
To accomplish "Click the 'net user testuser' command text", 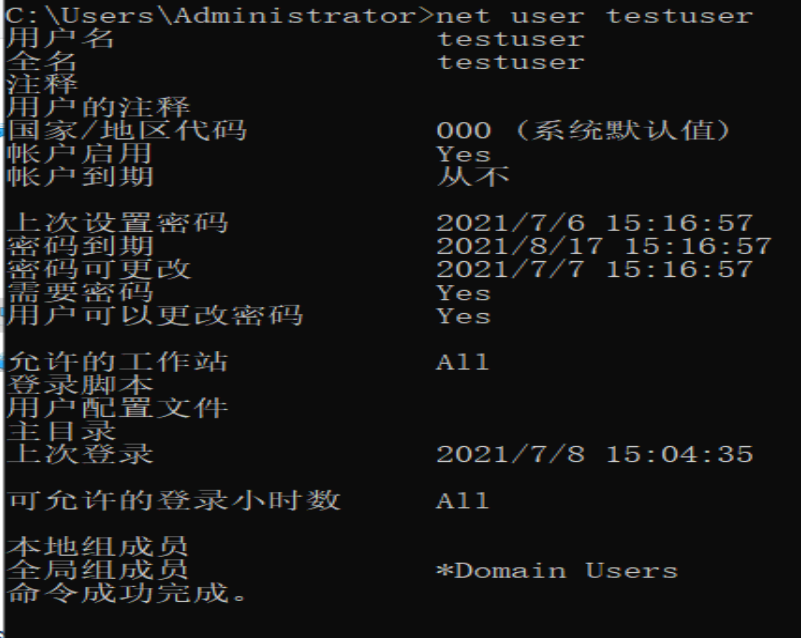I will (595, 16).
